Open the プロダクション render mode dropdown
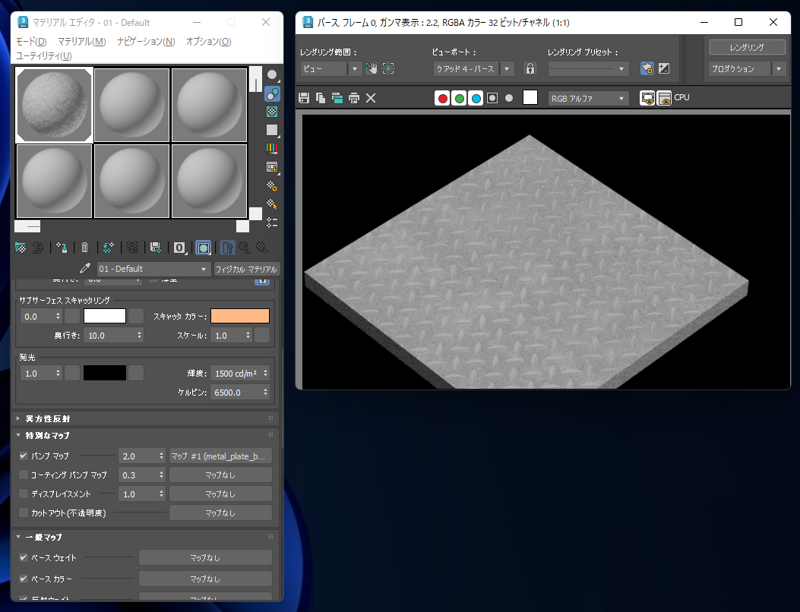 pyautogui.click(x=746, y=68)
